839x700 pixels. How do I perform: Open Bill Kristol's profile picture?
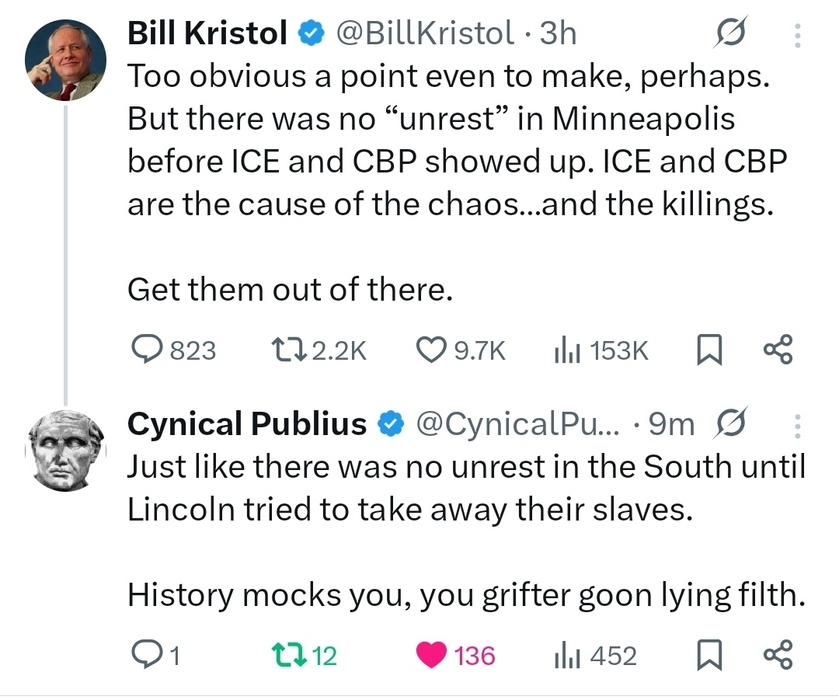coord(64,59)
